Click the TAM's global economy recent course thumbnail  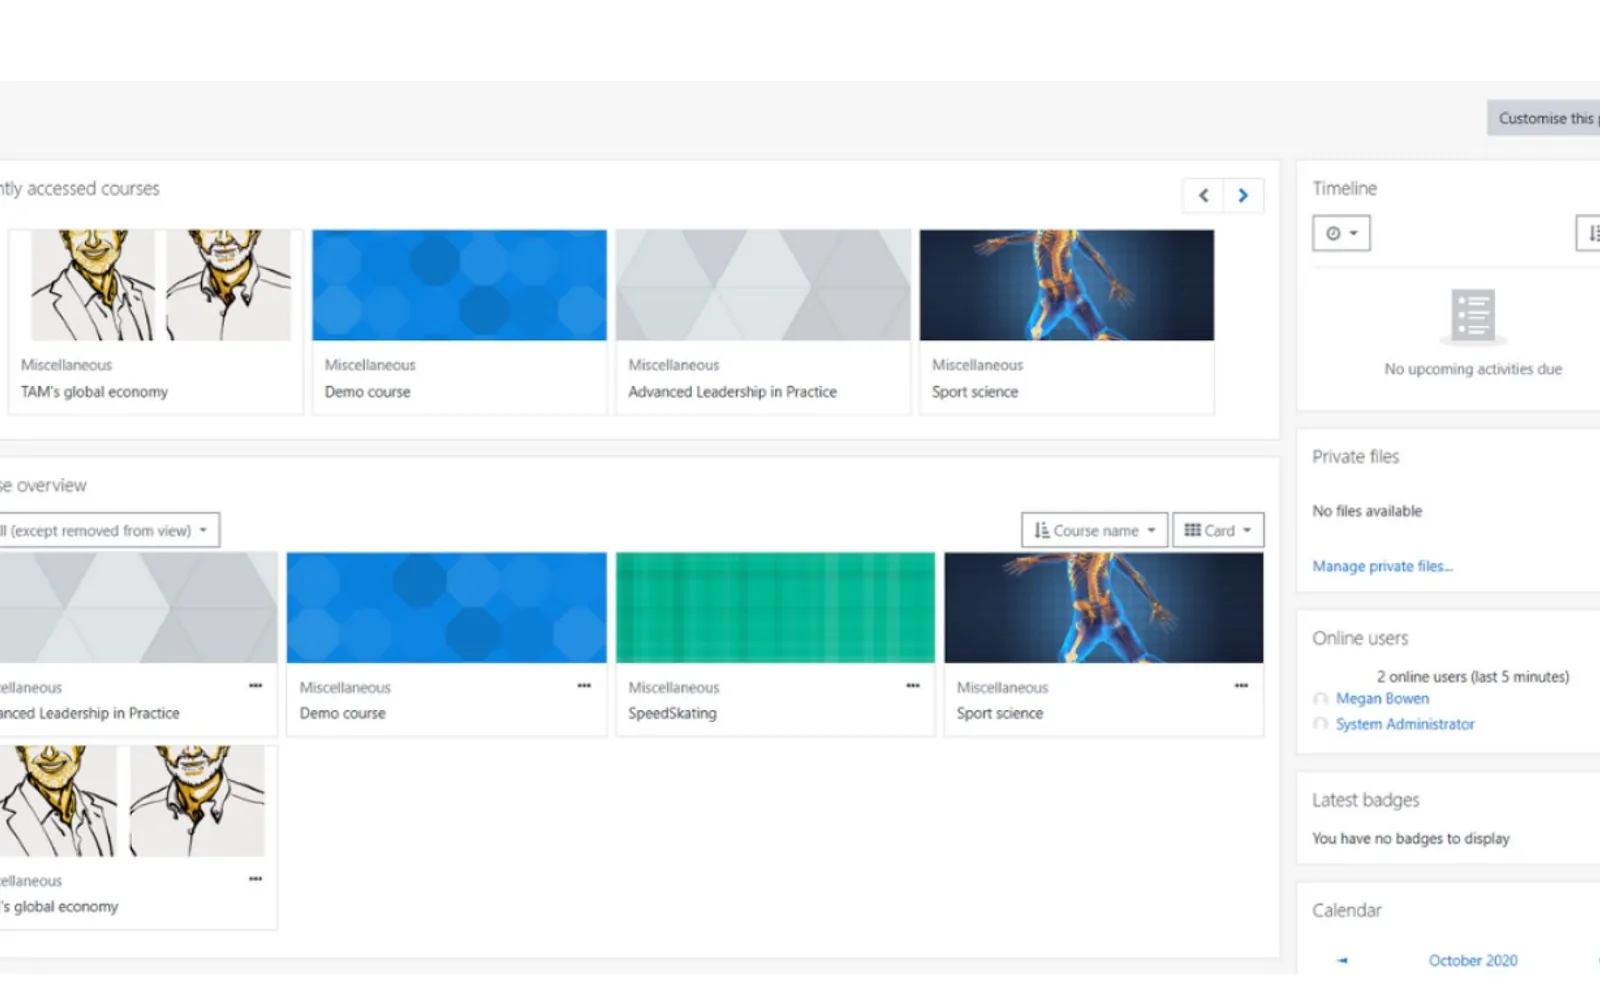coord(156,285)
